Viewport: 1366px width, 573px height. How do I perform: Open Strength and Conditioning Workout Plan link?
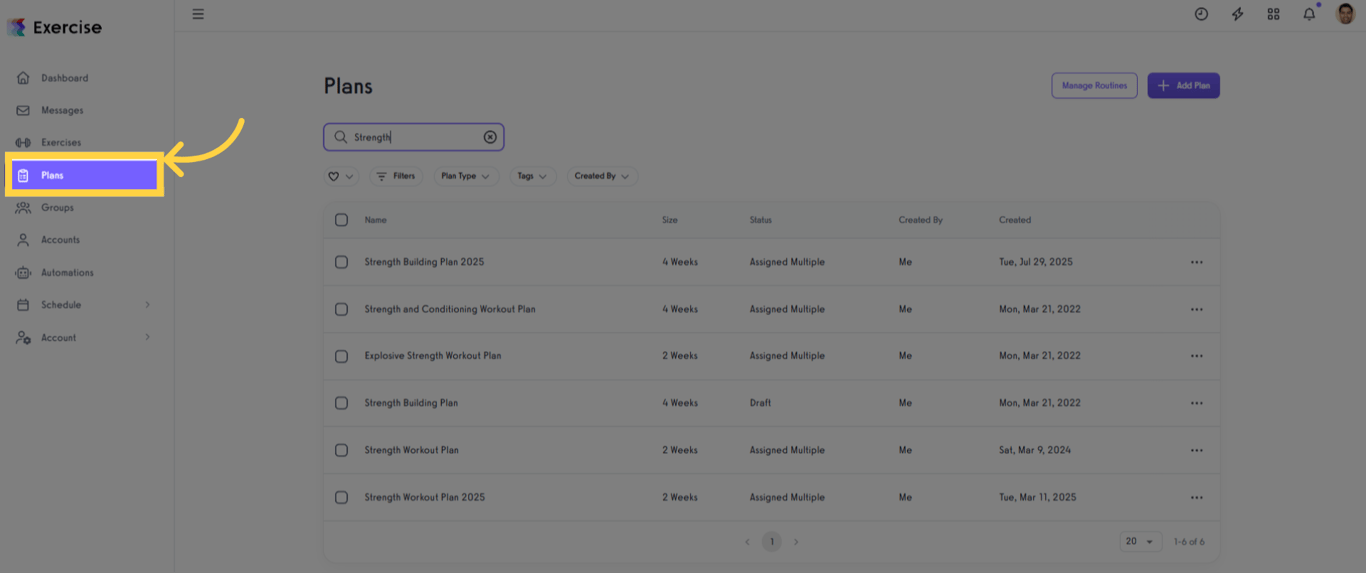(x=450, y=309)
